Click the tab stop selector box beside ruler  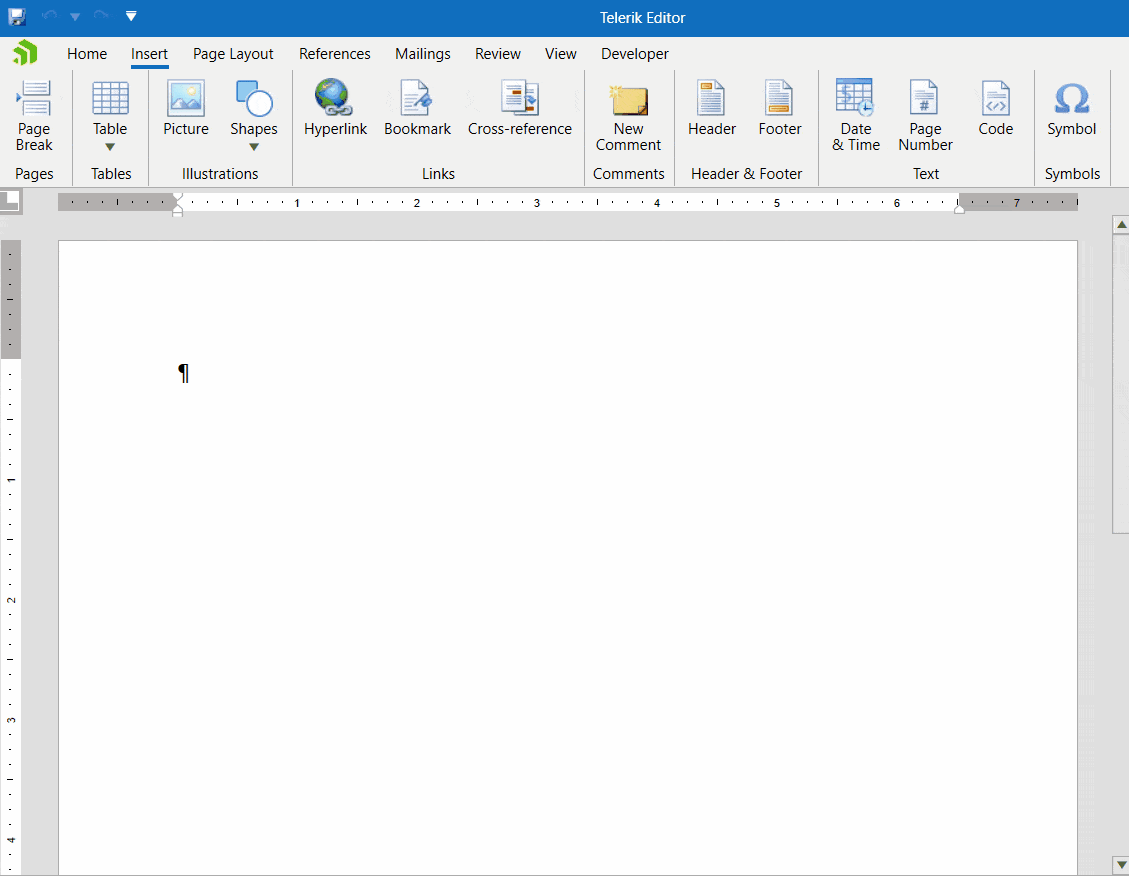[10, 200]
